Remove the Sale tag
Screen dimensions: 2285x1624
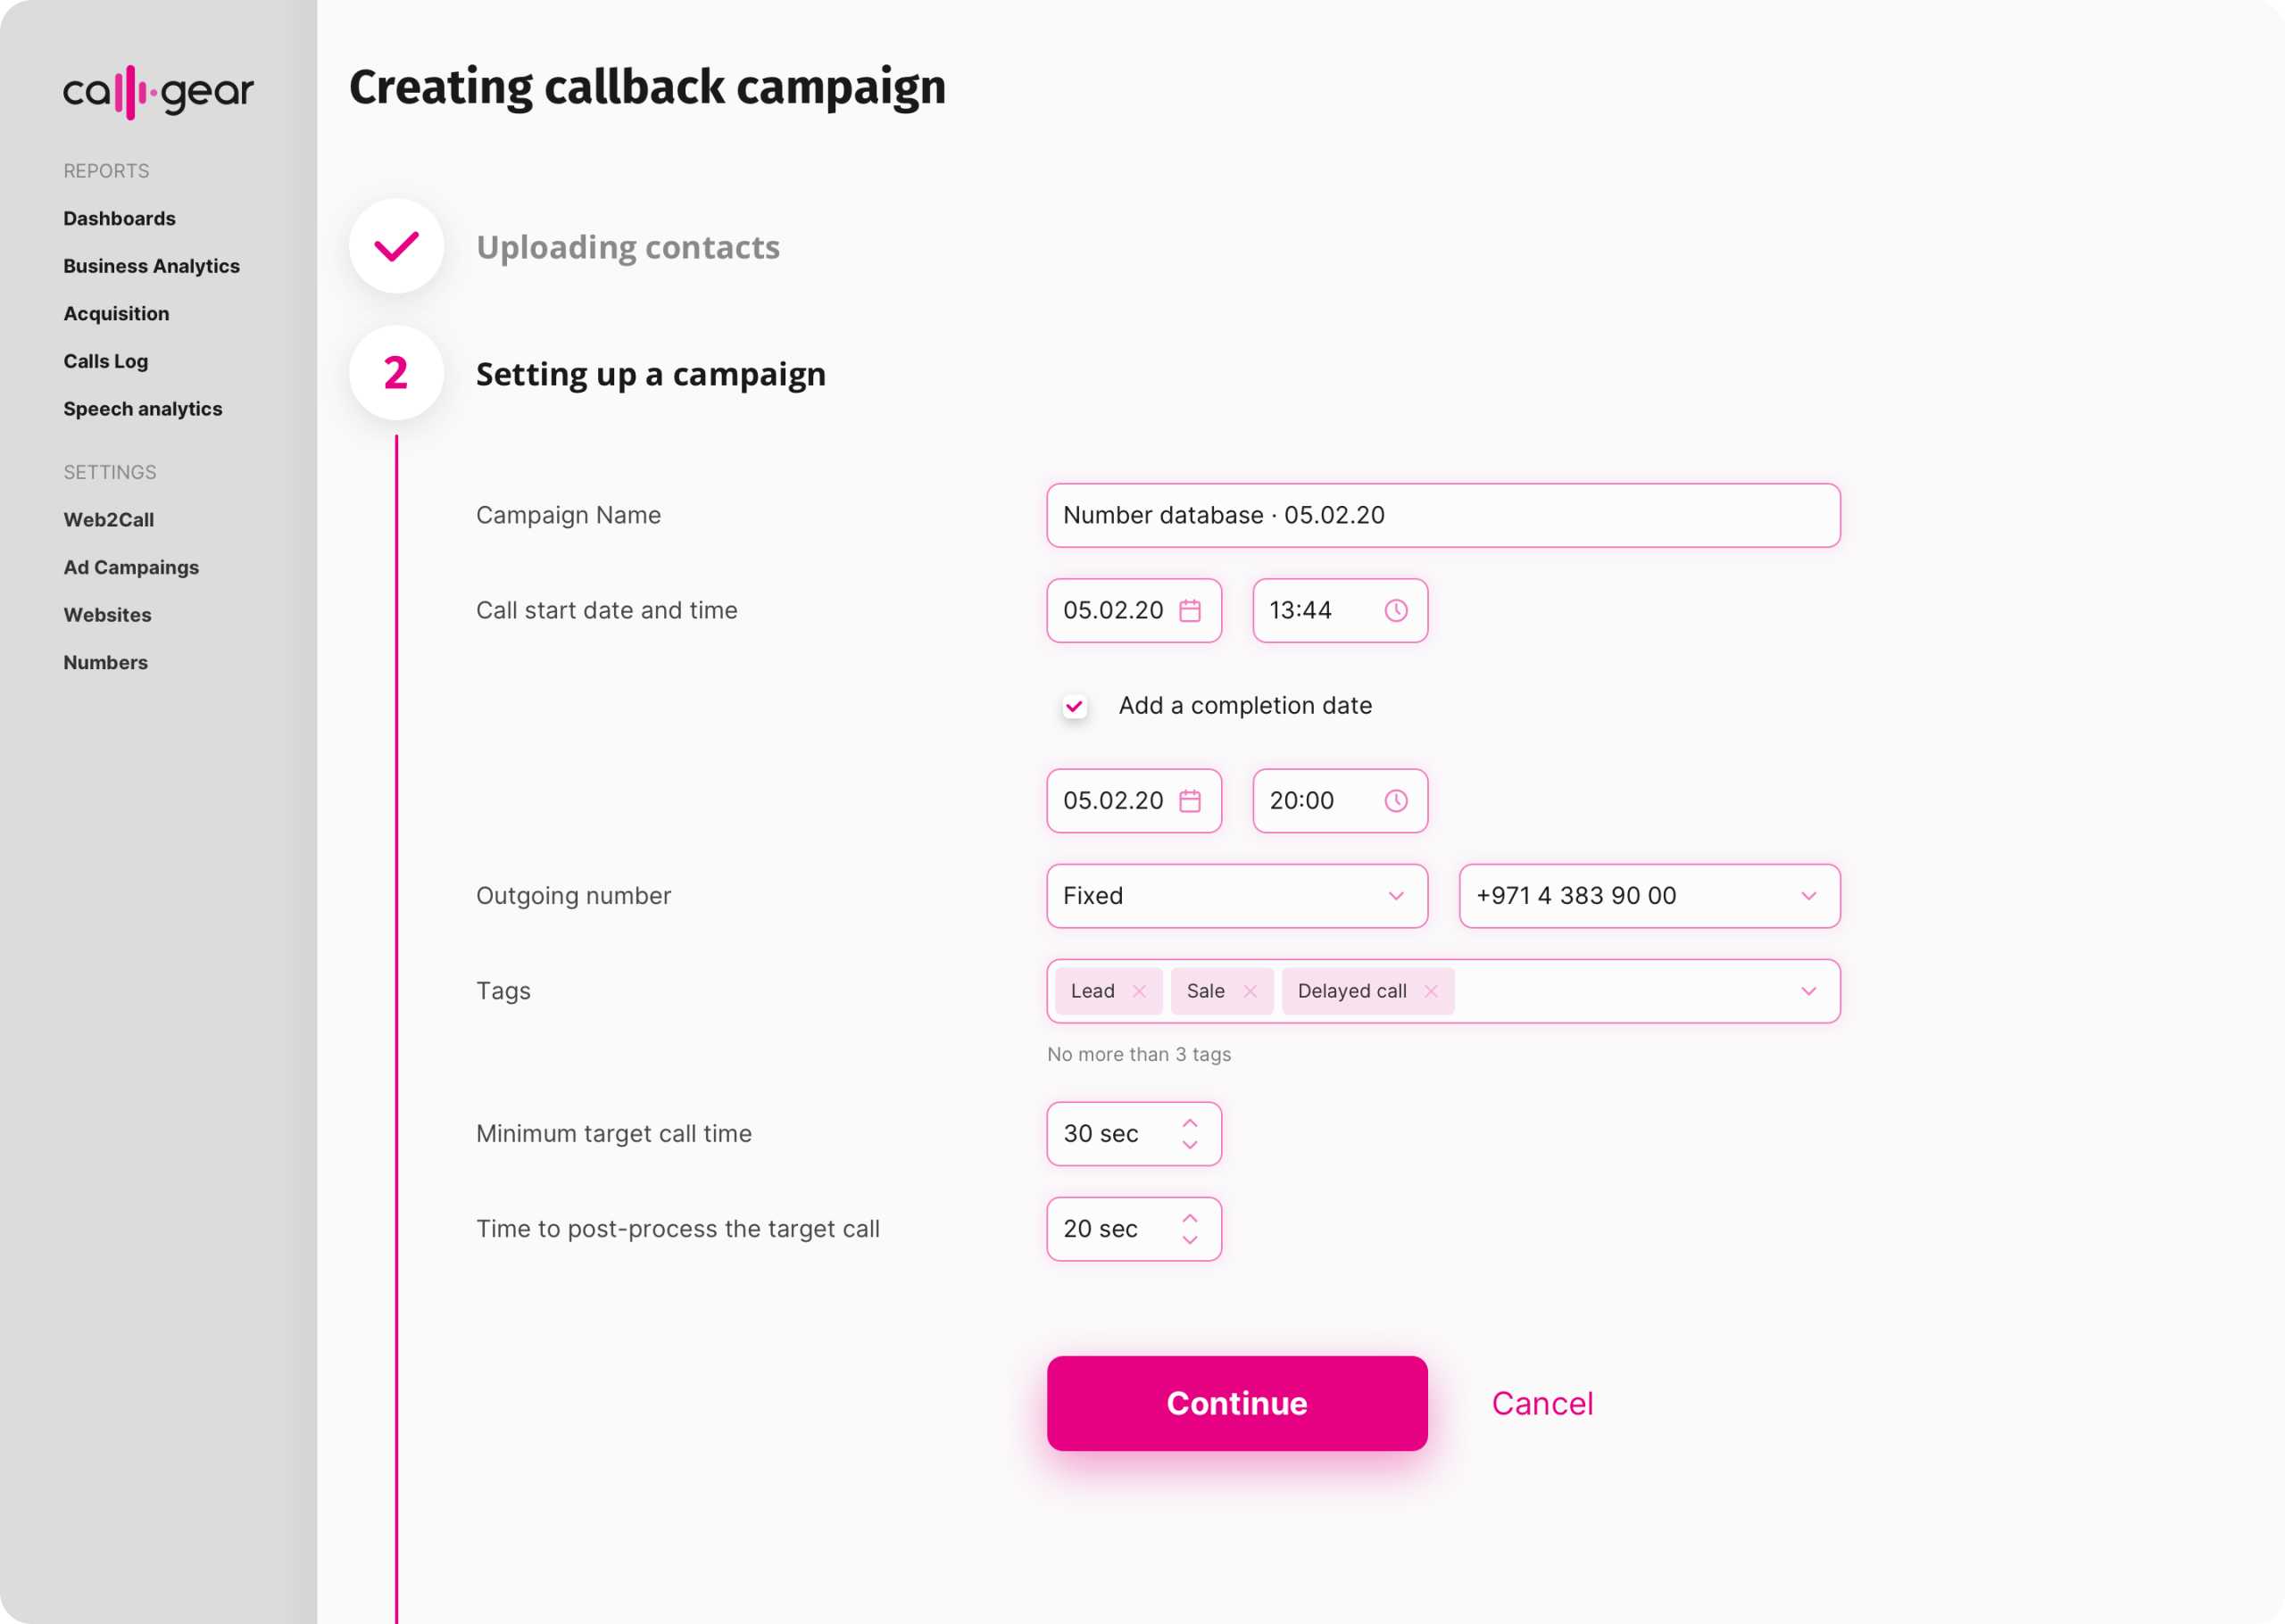coord(1250,991)
